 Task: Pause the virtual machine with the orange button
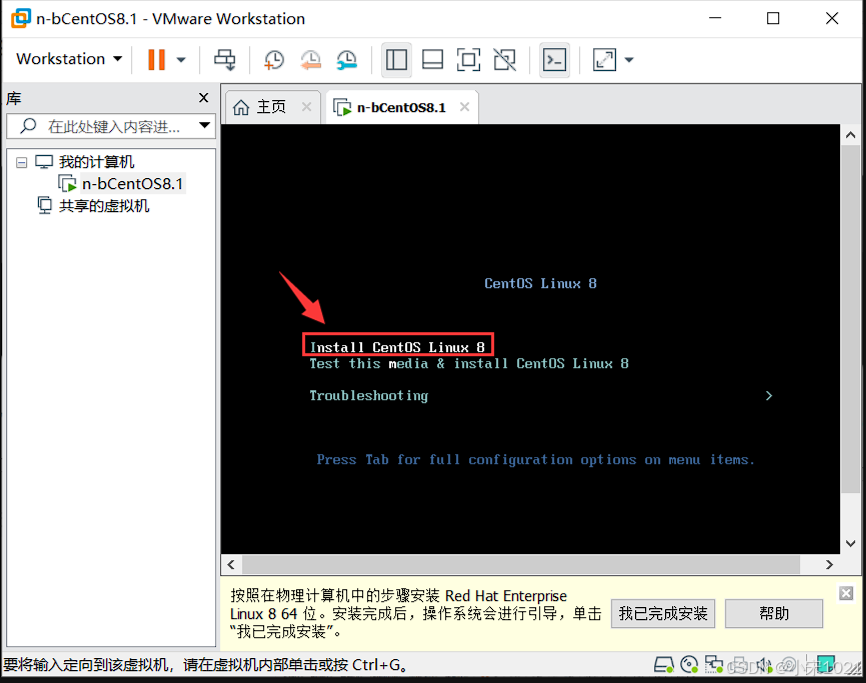156,60
